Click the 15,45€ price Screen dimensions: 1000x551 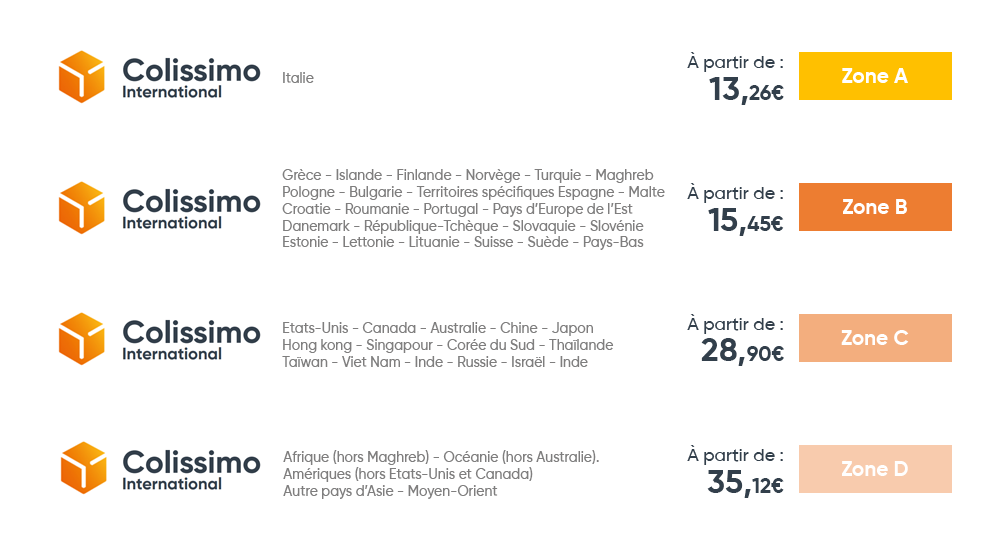pyautogui.click(x=746, y=221)
